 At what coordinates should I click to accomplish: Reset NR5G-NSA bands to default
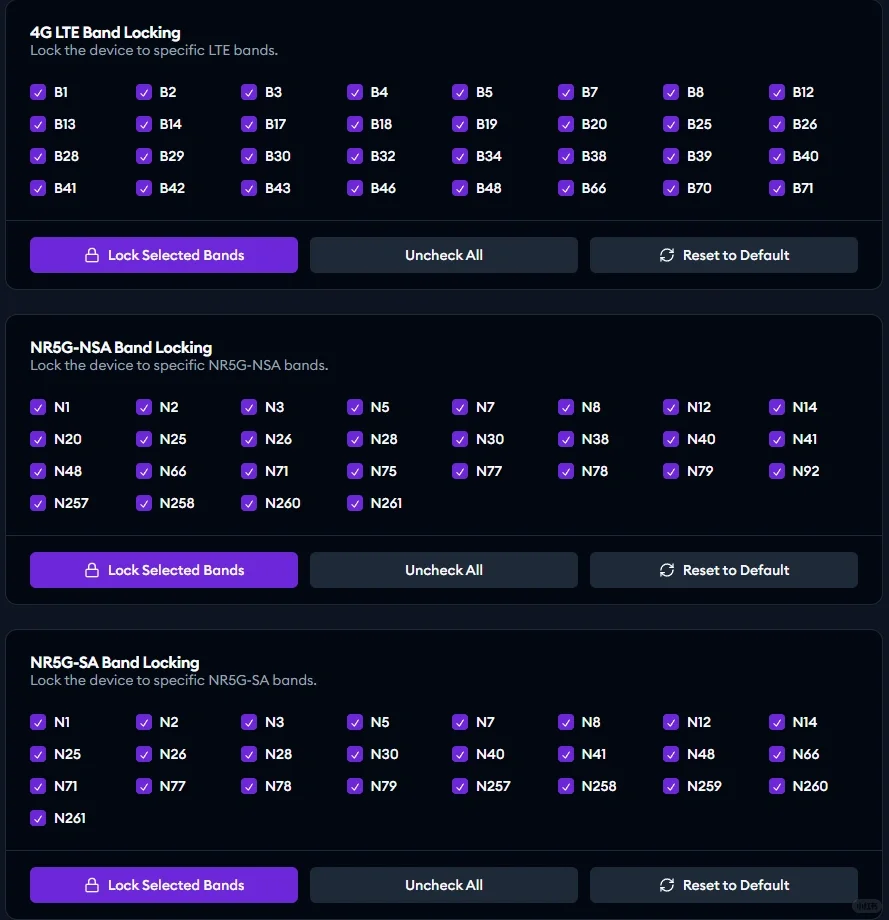(724, 570)
